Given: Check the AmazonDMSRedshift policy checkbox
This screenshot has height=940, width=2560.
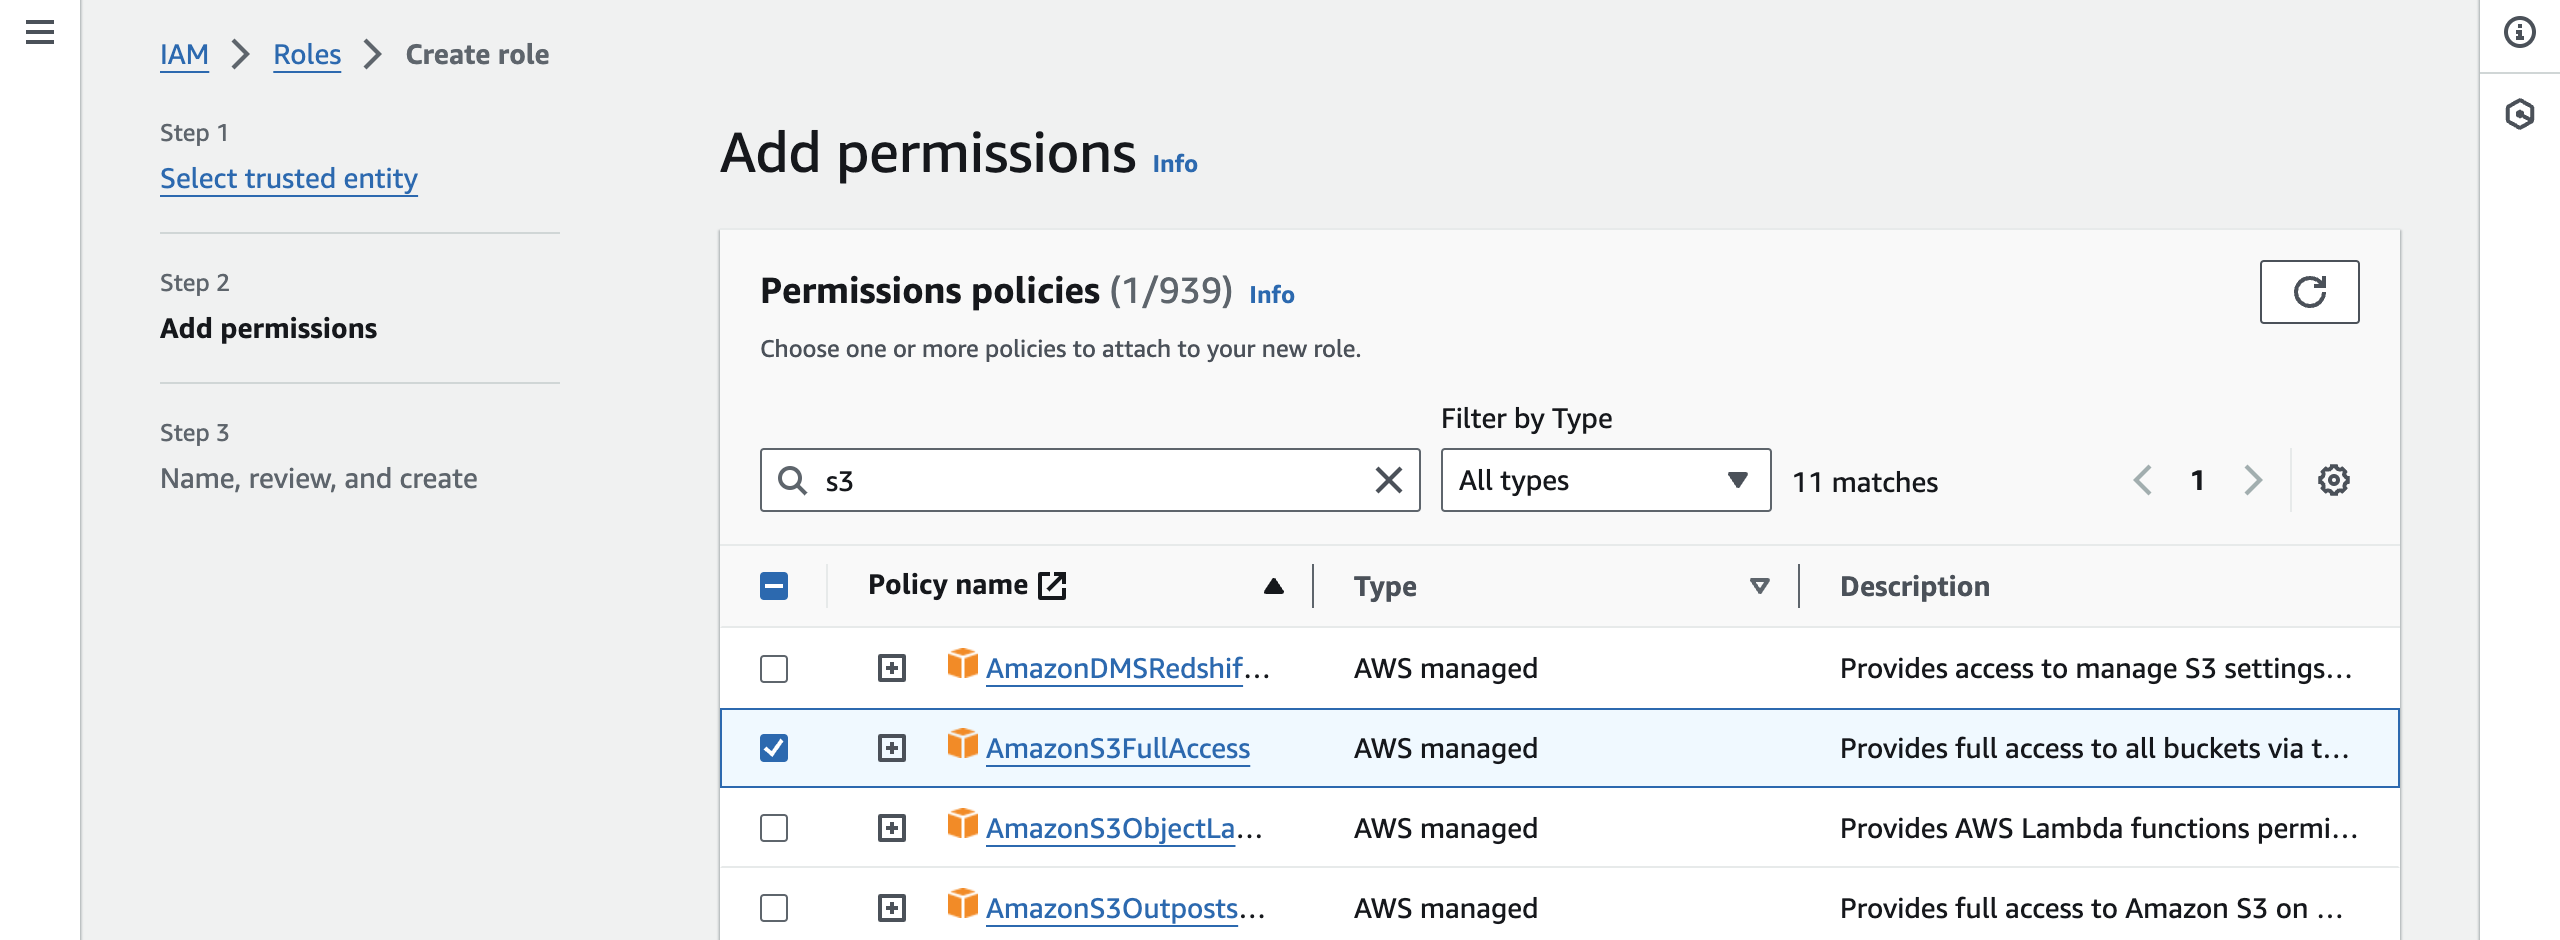Looking at the screenshot, I should pos(774,668).
